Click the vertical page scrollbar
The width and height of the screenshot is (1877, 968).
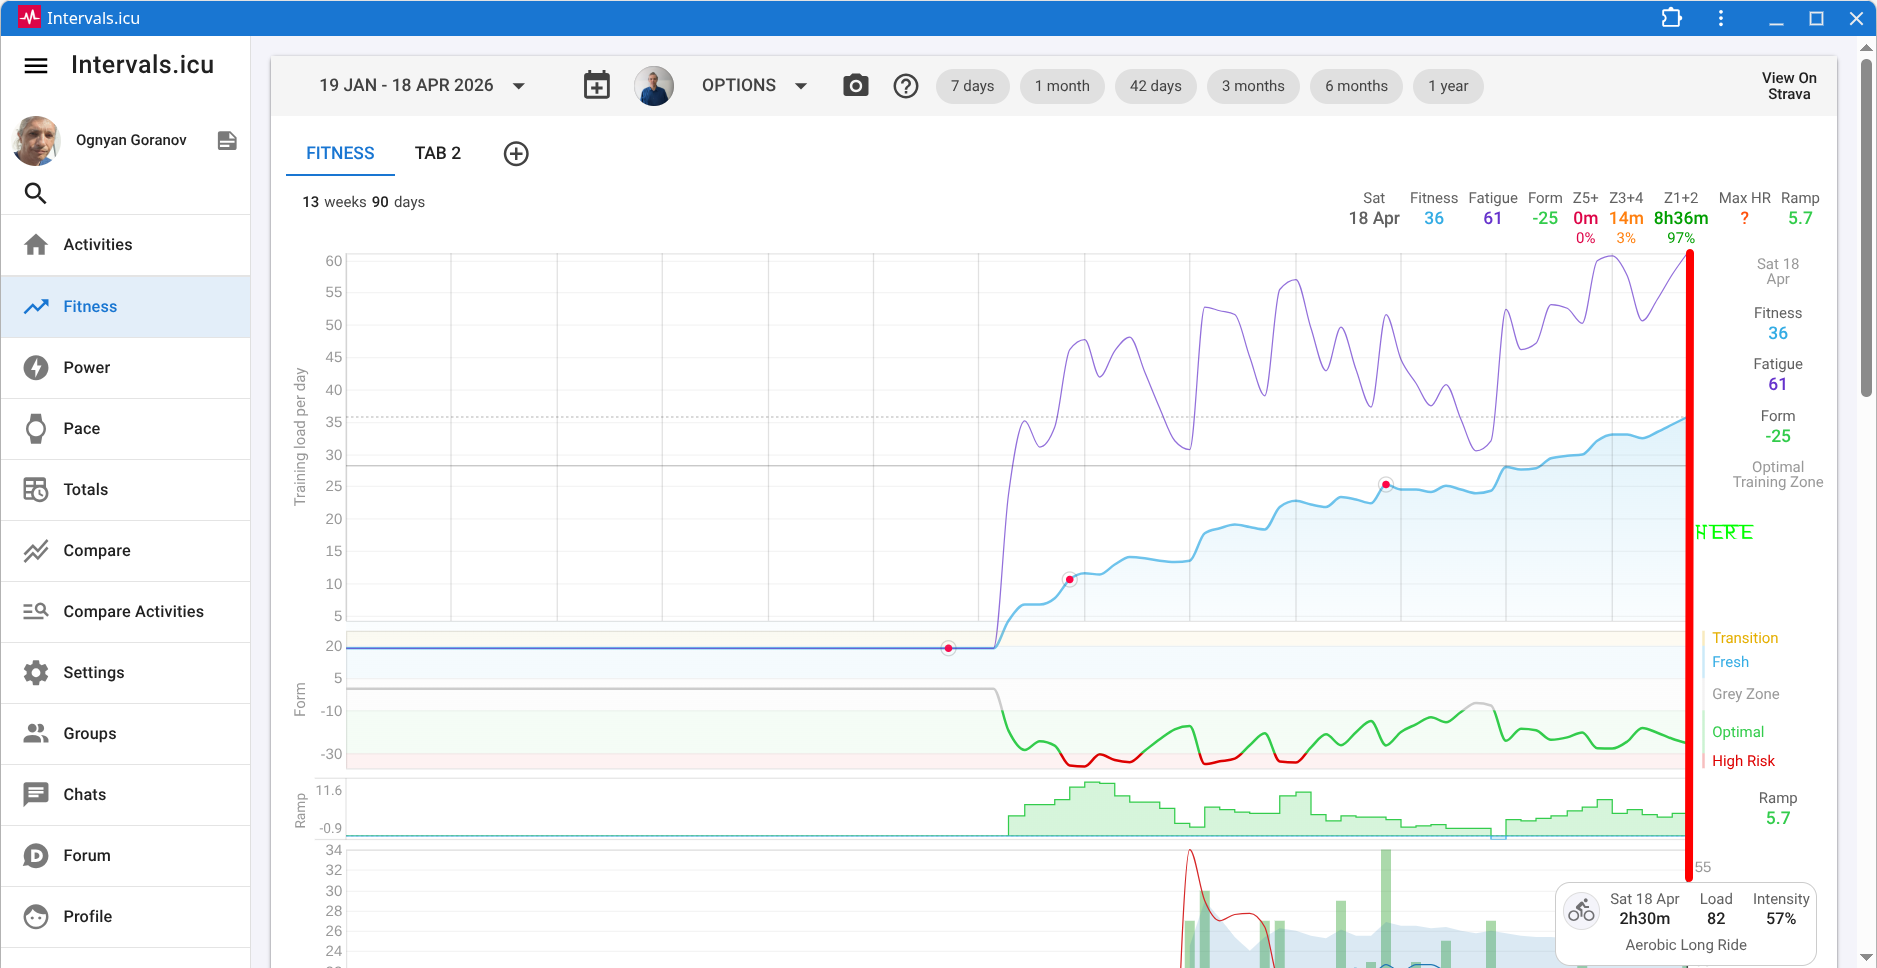coord(1866,230)
